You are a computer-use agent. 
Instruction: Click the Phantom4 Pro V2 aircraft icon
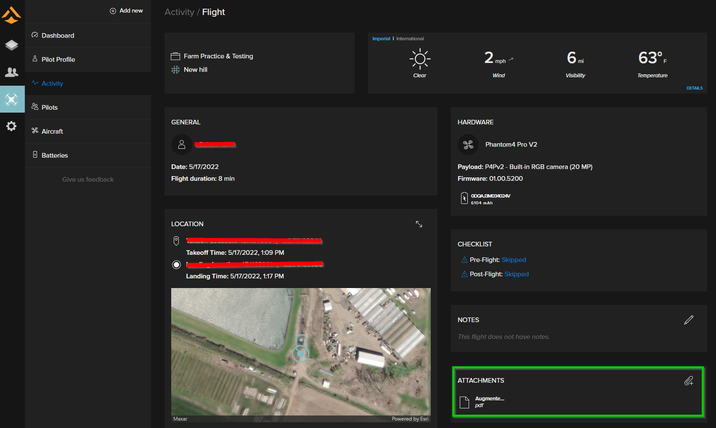[x=466, y=144]
